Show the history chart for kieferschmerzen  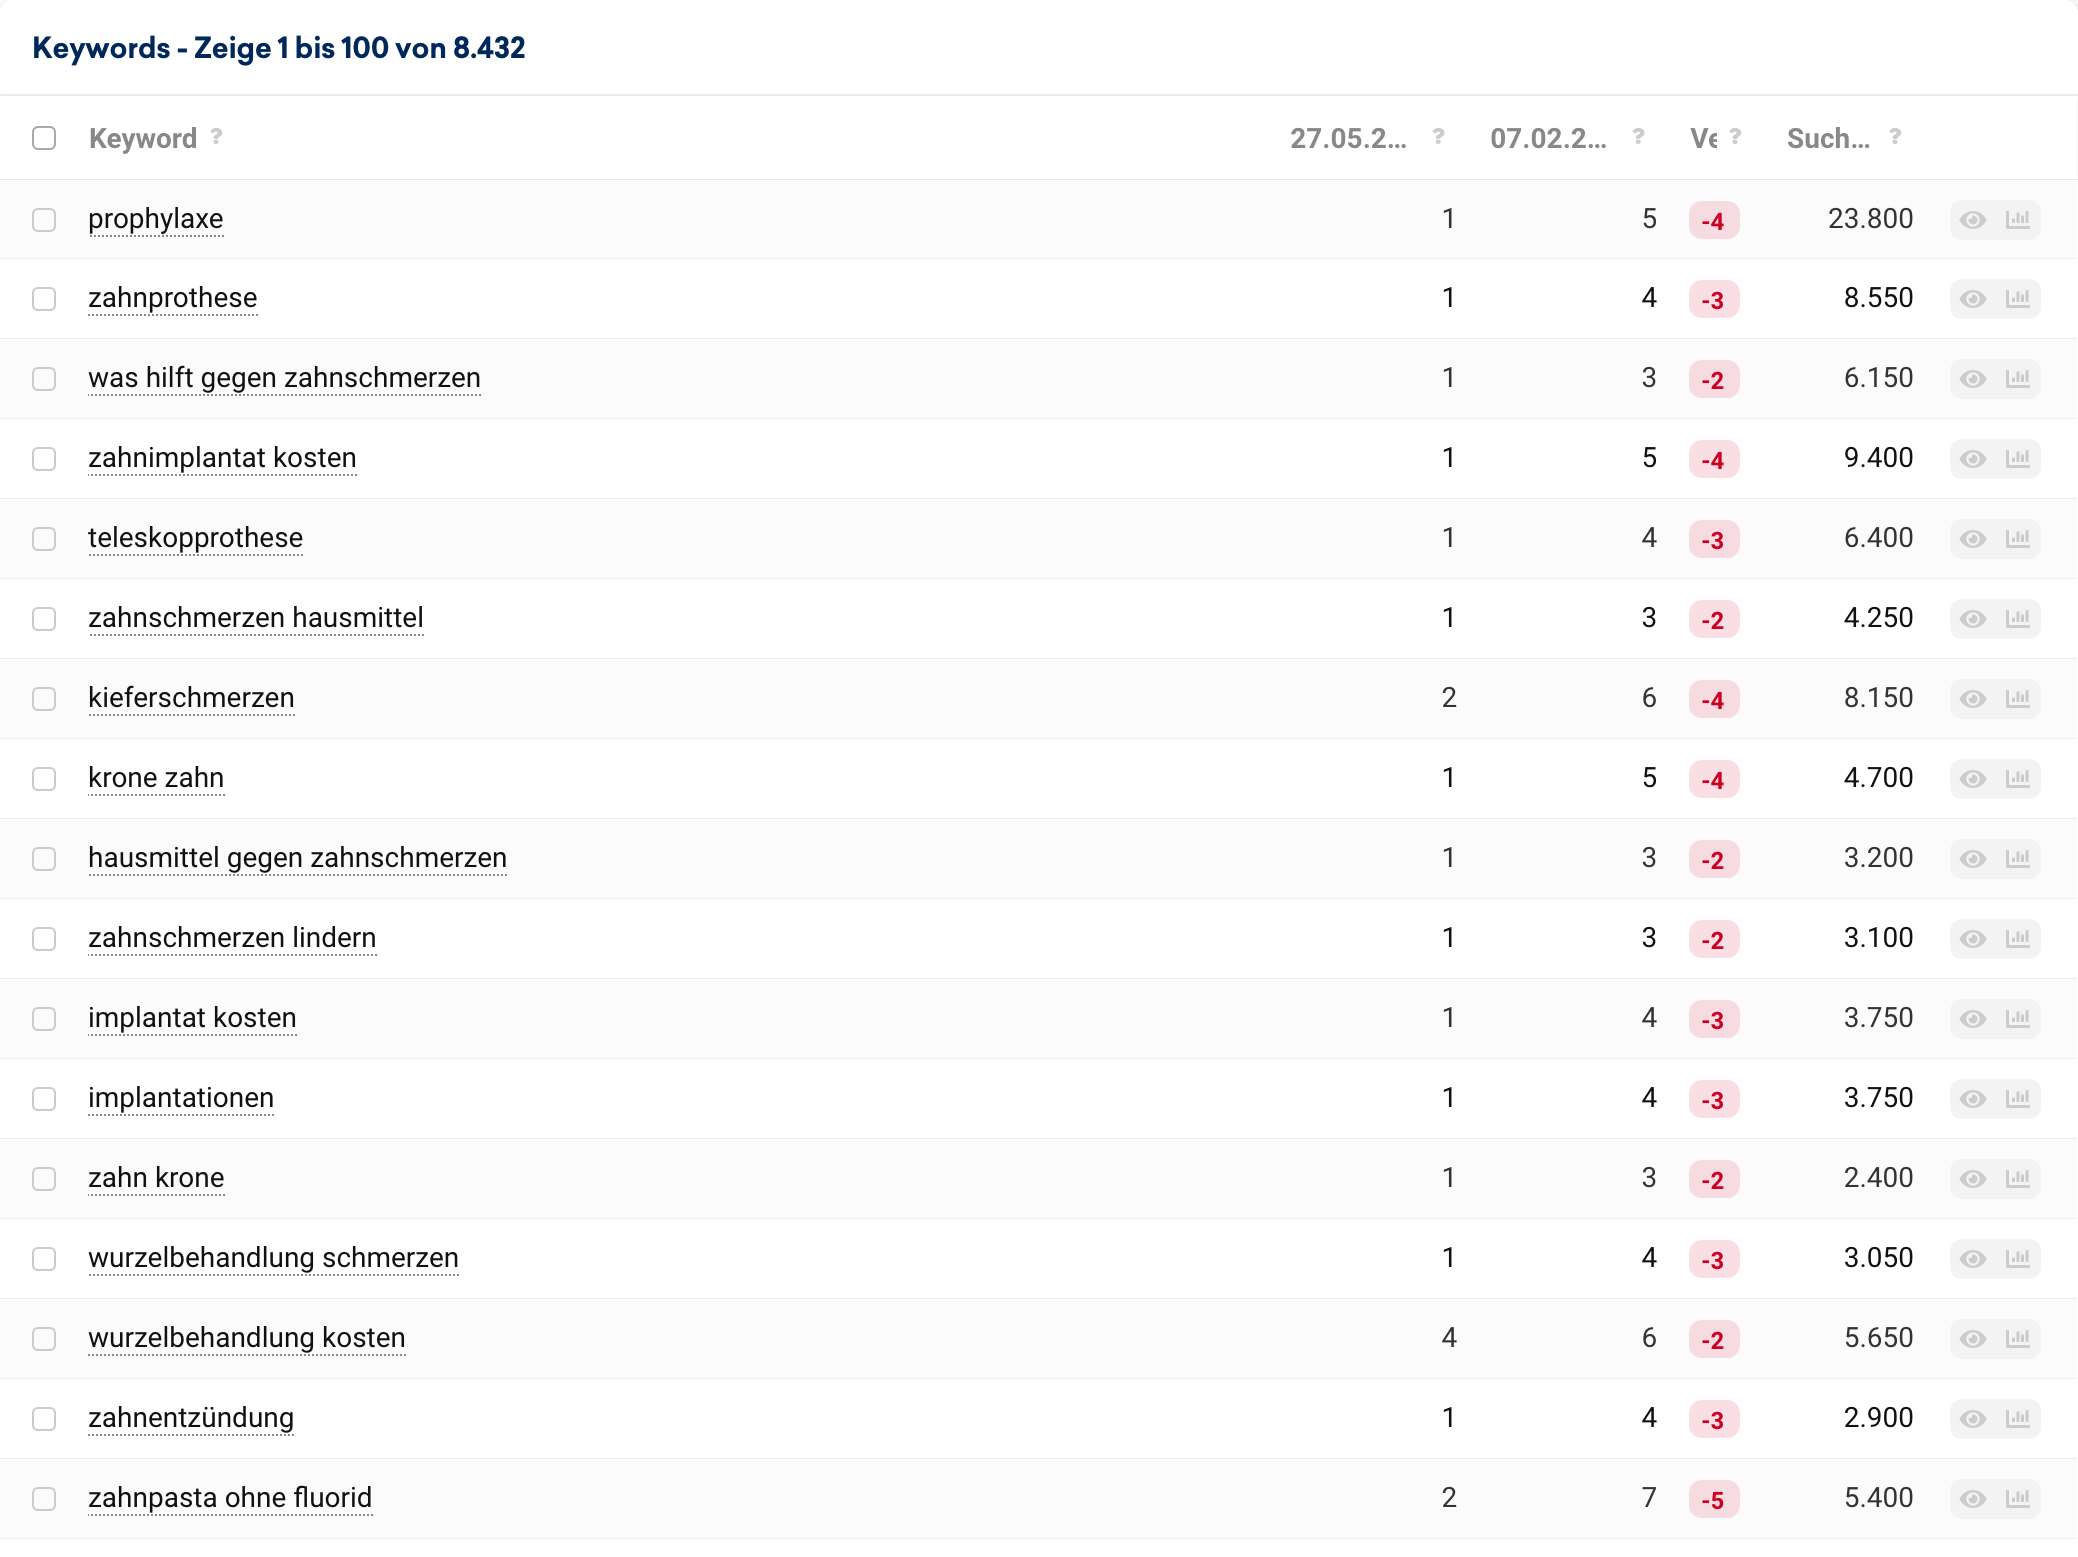pos(2017,699)
